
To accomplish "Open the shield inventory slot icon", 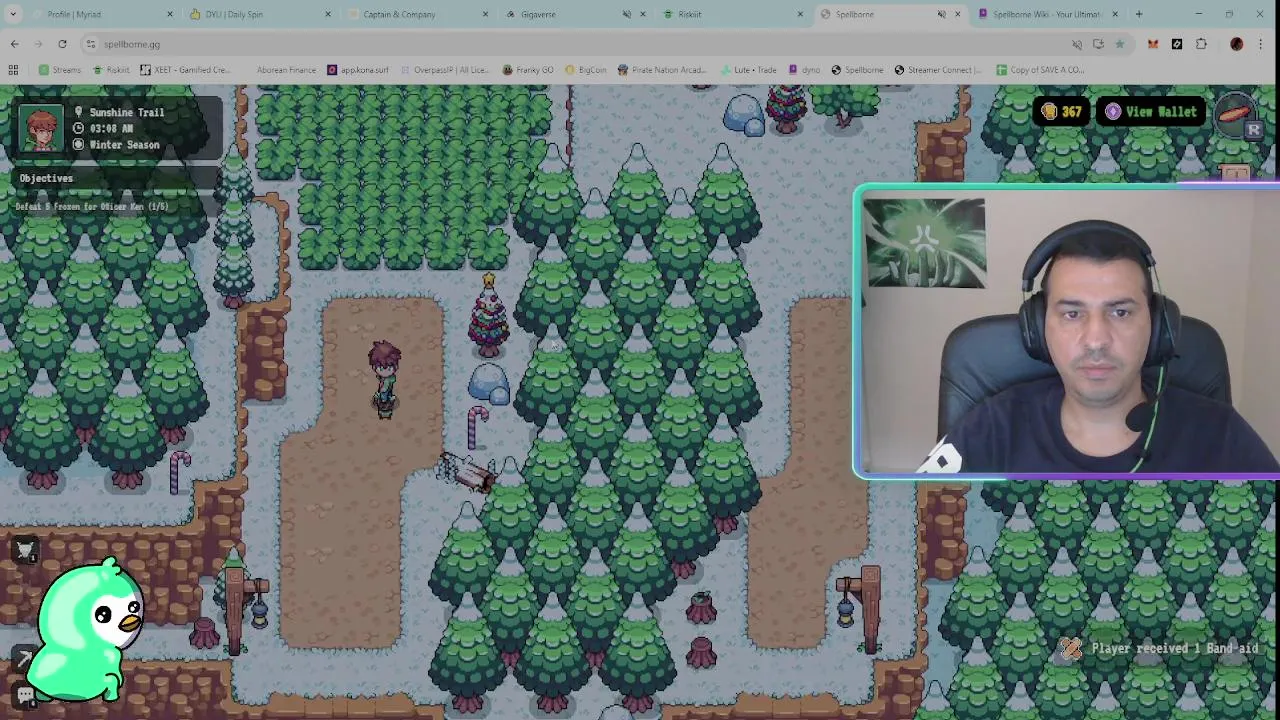I will (25, 549).
